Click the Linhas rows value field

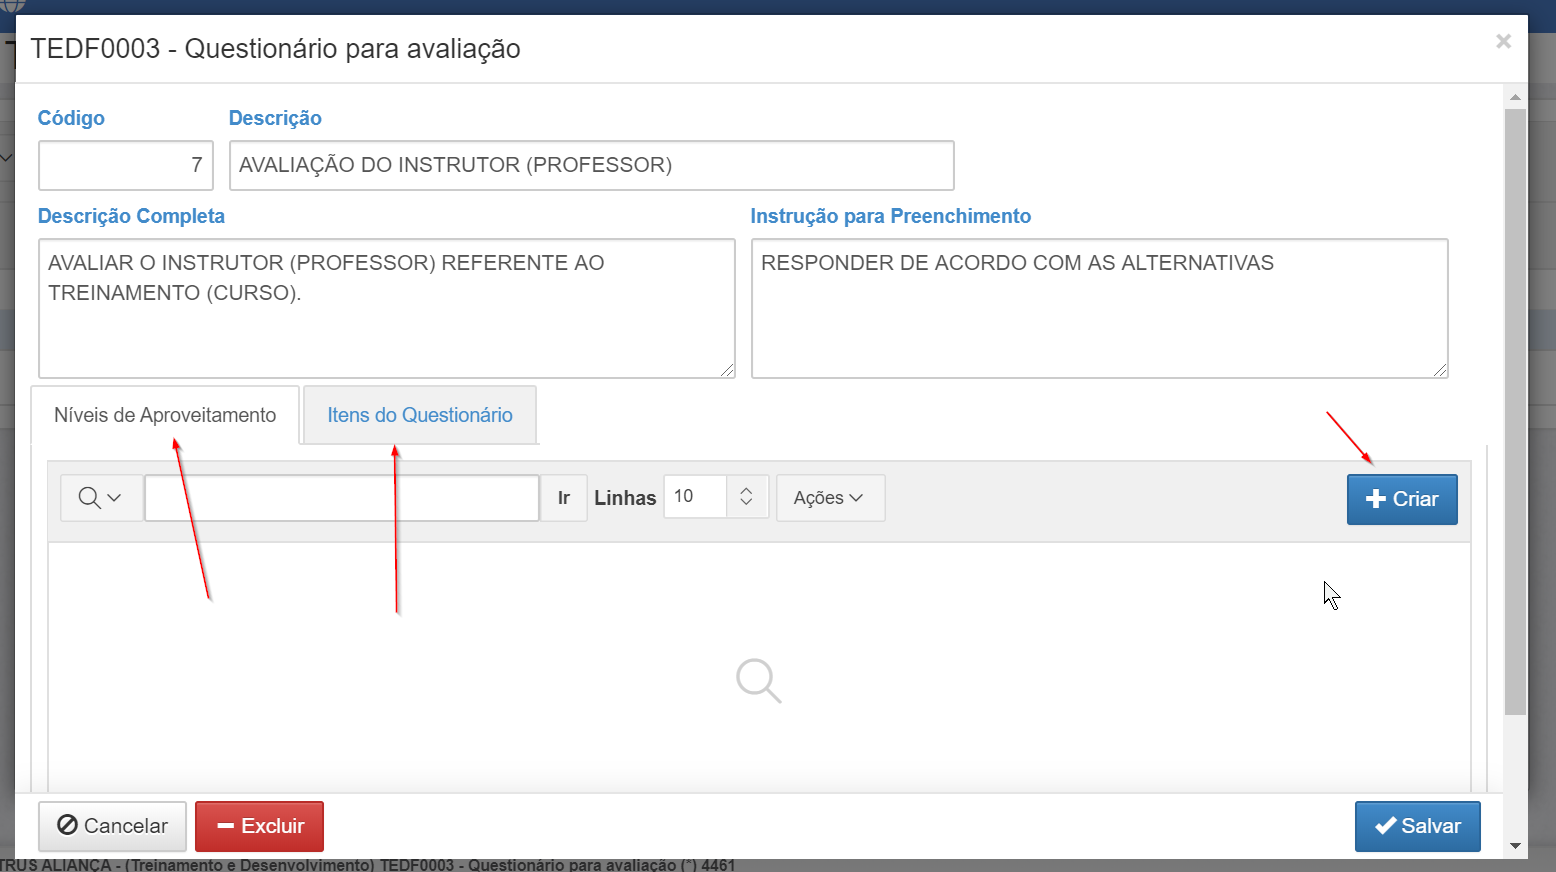click(x=694, y=497)
